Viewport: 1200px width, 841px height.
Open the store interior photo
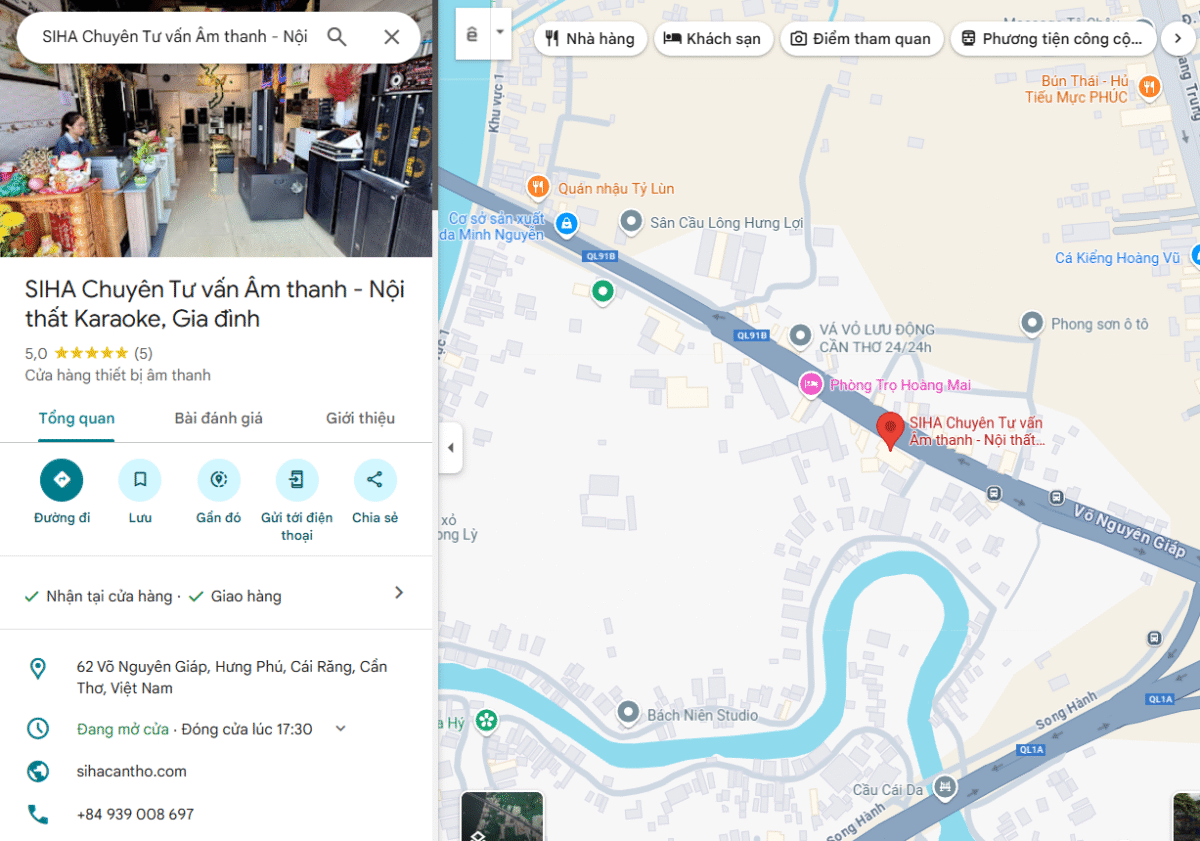[x=216, y=160]
